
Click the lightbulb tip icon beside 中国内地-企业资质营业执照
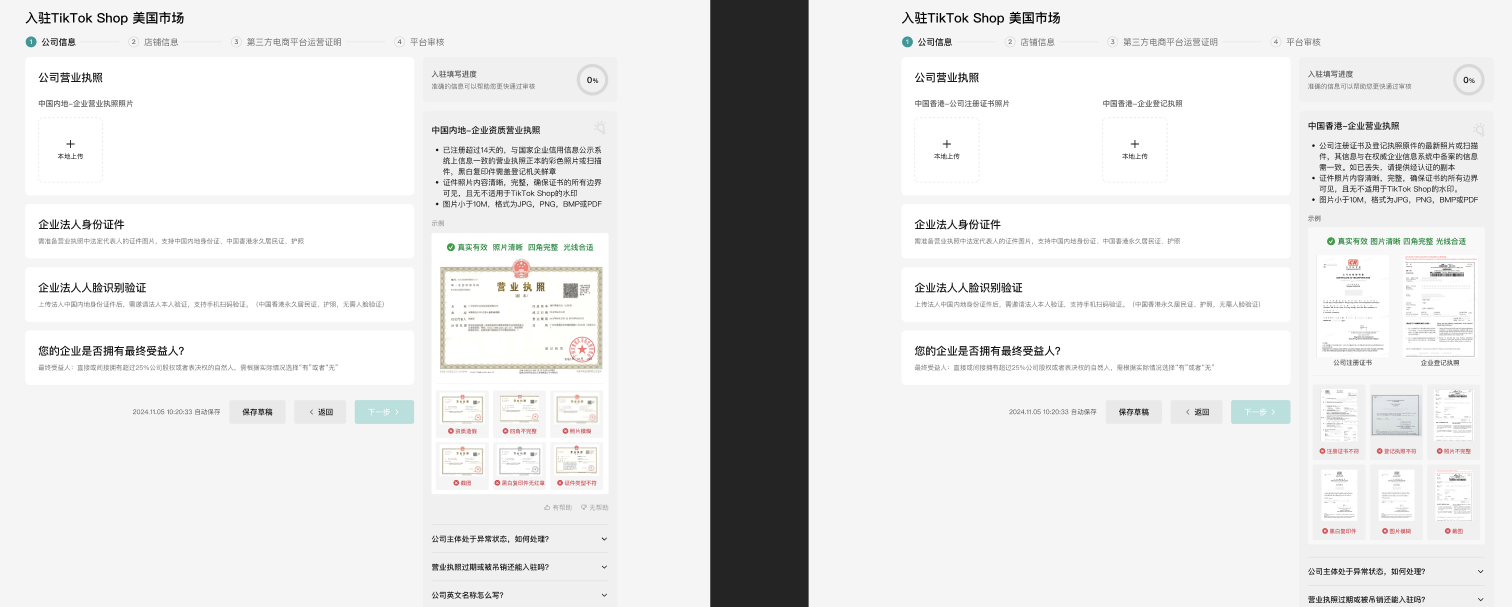coord(600,127)
